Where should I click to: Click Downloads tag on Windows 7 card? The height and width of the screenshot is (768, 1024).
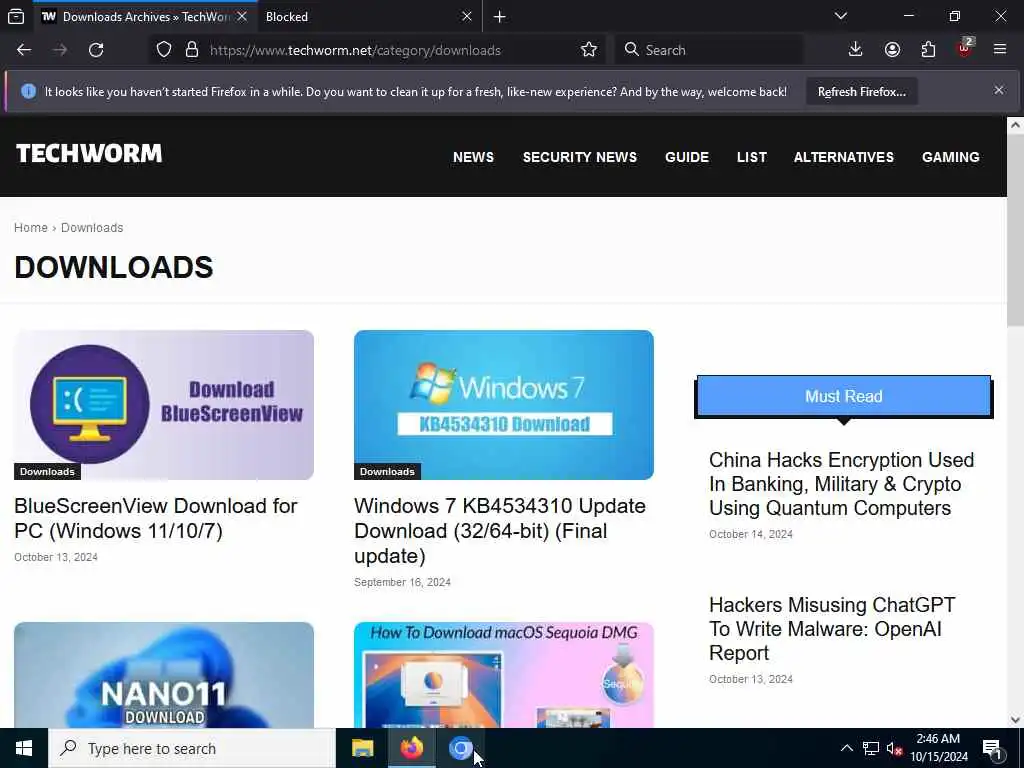point(387,472)
